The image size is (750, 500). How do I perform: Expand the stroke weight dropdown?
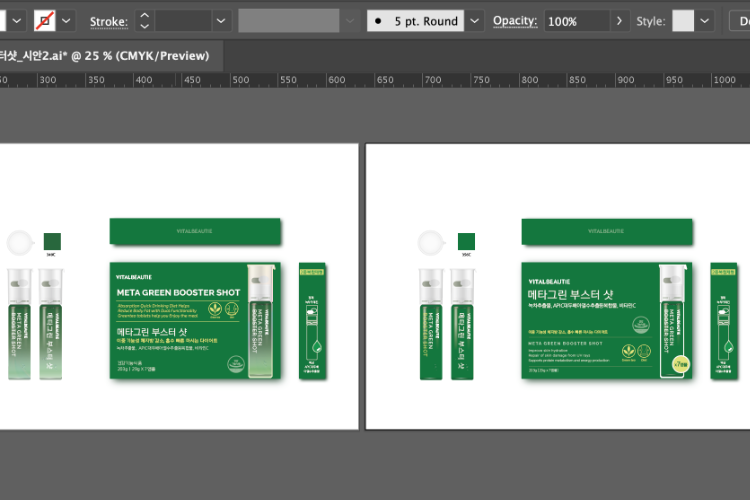click(x=221, y=21)
